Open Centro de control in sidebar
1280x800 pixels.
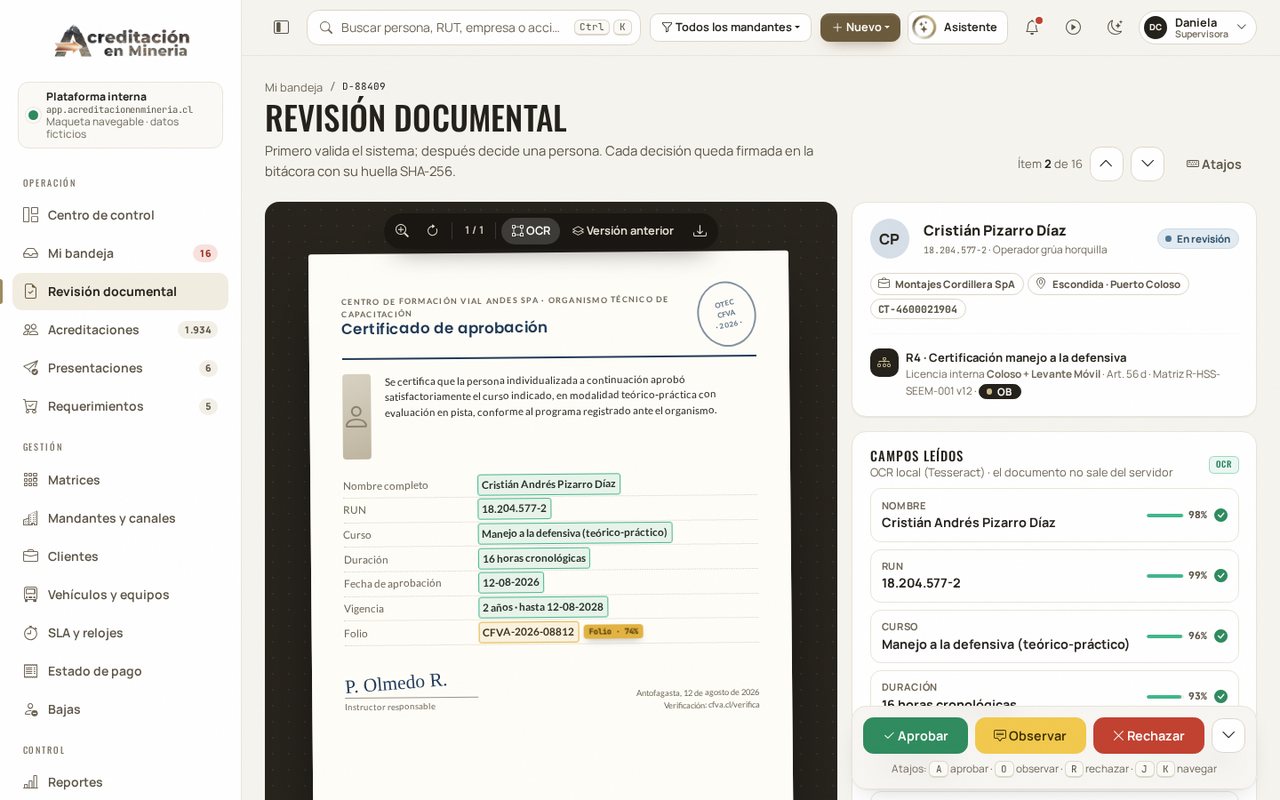coord(120,215)
